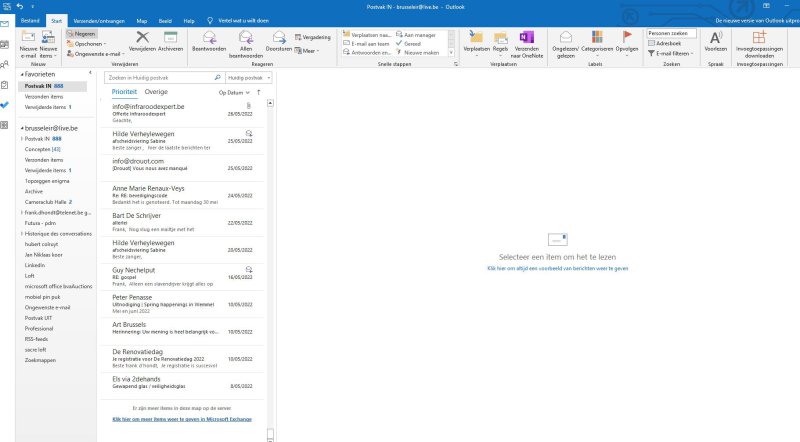The image size is (800, 442).
Task: Open the Bestand menu
Action: [30, 20]
